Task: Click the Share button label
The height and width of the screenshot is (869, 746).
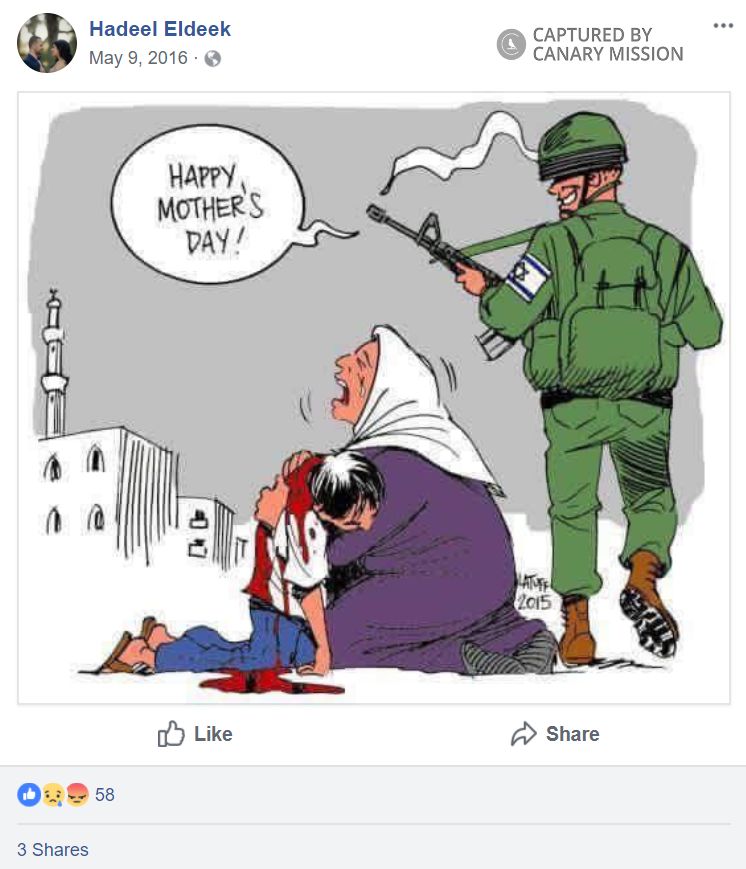Action: pos(573,734)
